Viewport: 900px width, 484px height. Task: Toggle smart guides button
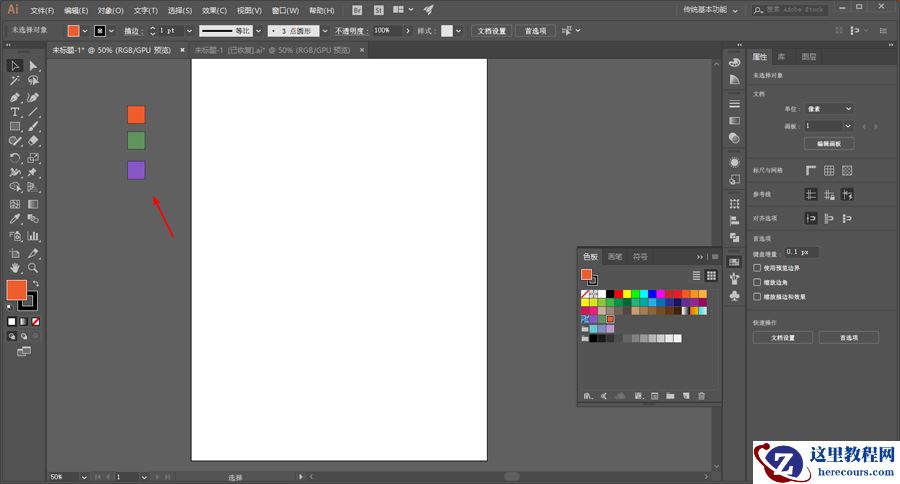(x=847, y=195)
